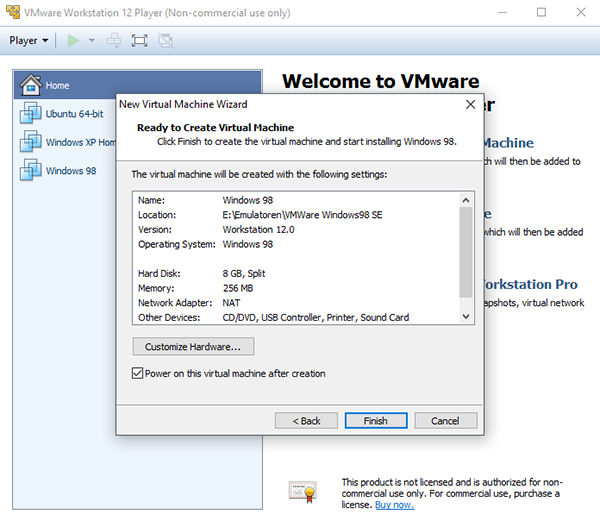Screen dimensions: 600x521
Task: Go back to the previous wizard step
Action: (307, 421)
